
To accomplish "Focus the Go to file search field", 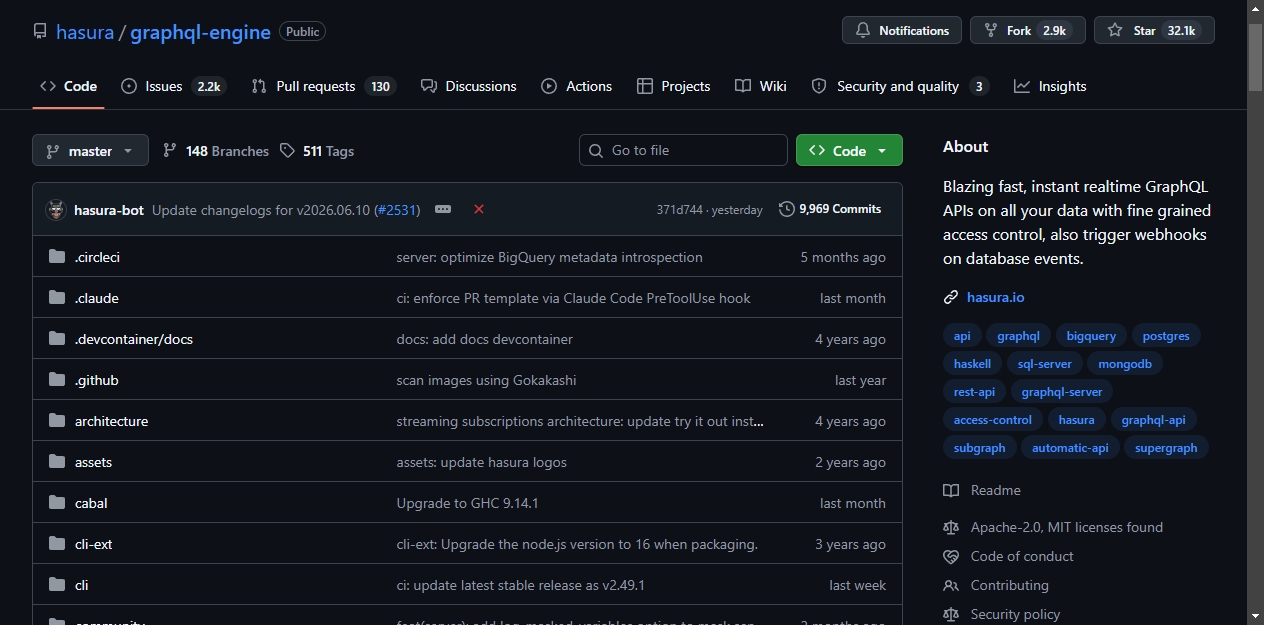I will [x=683, y=150].
